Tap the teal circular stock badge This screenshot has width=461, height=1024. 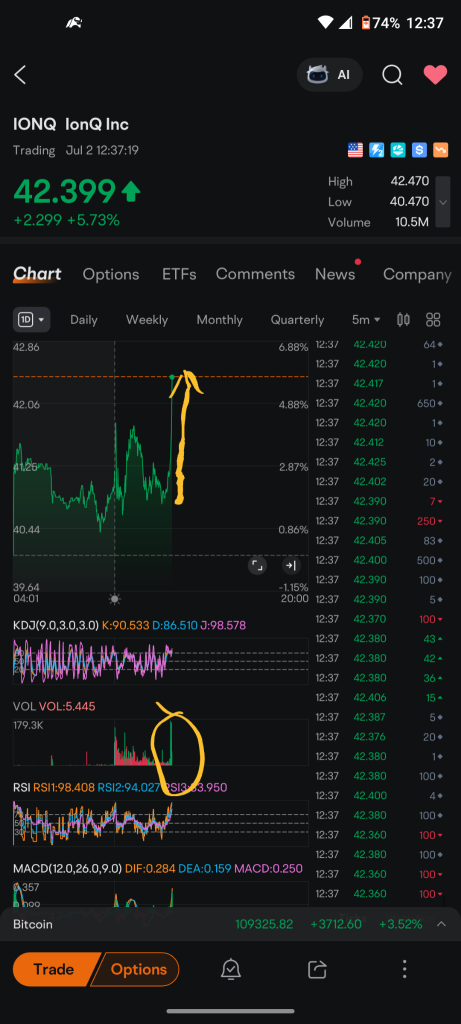point(398,150)
